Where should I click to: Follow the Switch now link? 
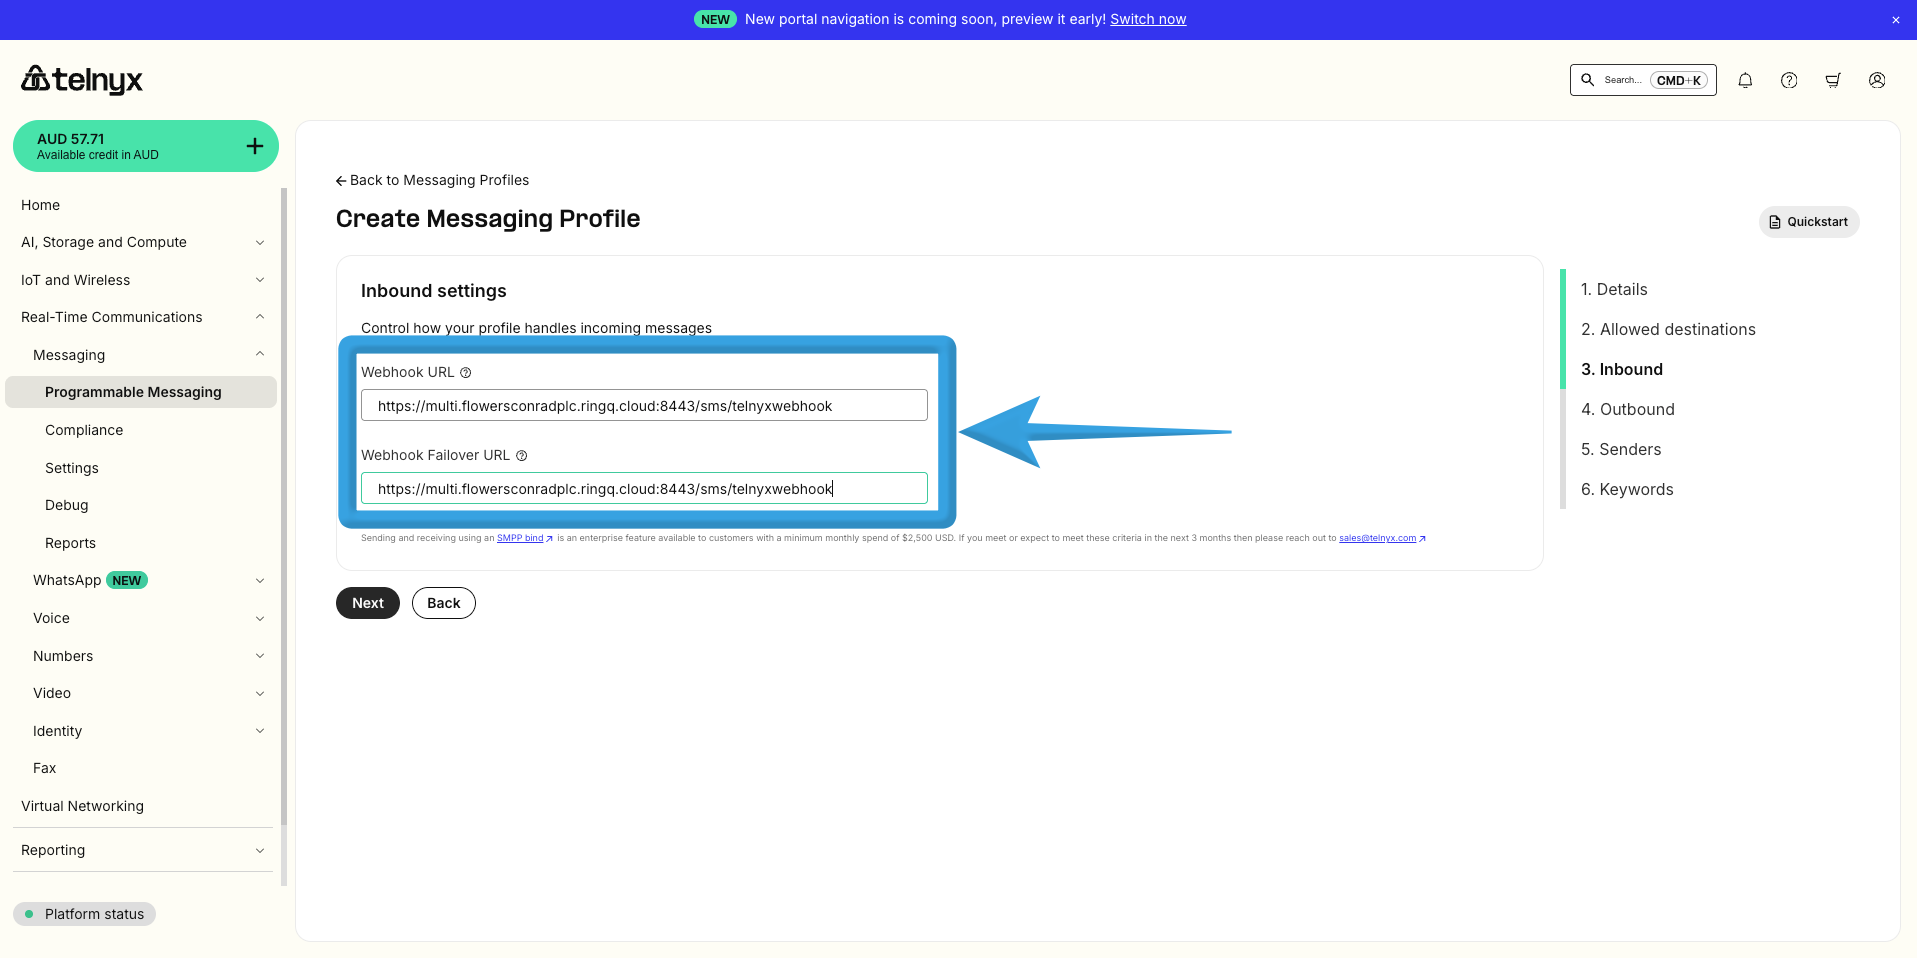(x=1147, y=18)
